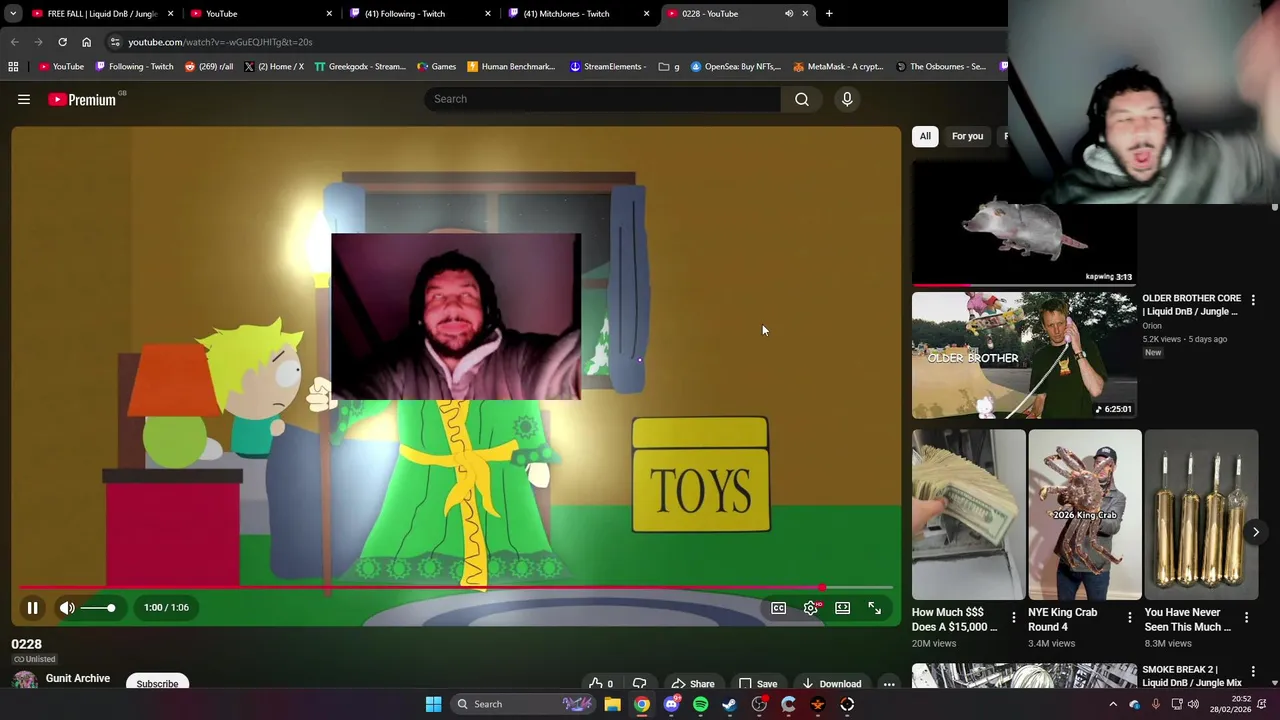Open the g bookmarks folder

tap(669, 67)
